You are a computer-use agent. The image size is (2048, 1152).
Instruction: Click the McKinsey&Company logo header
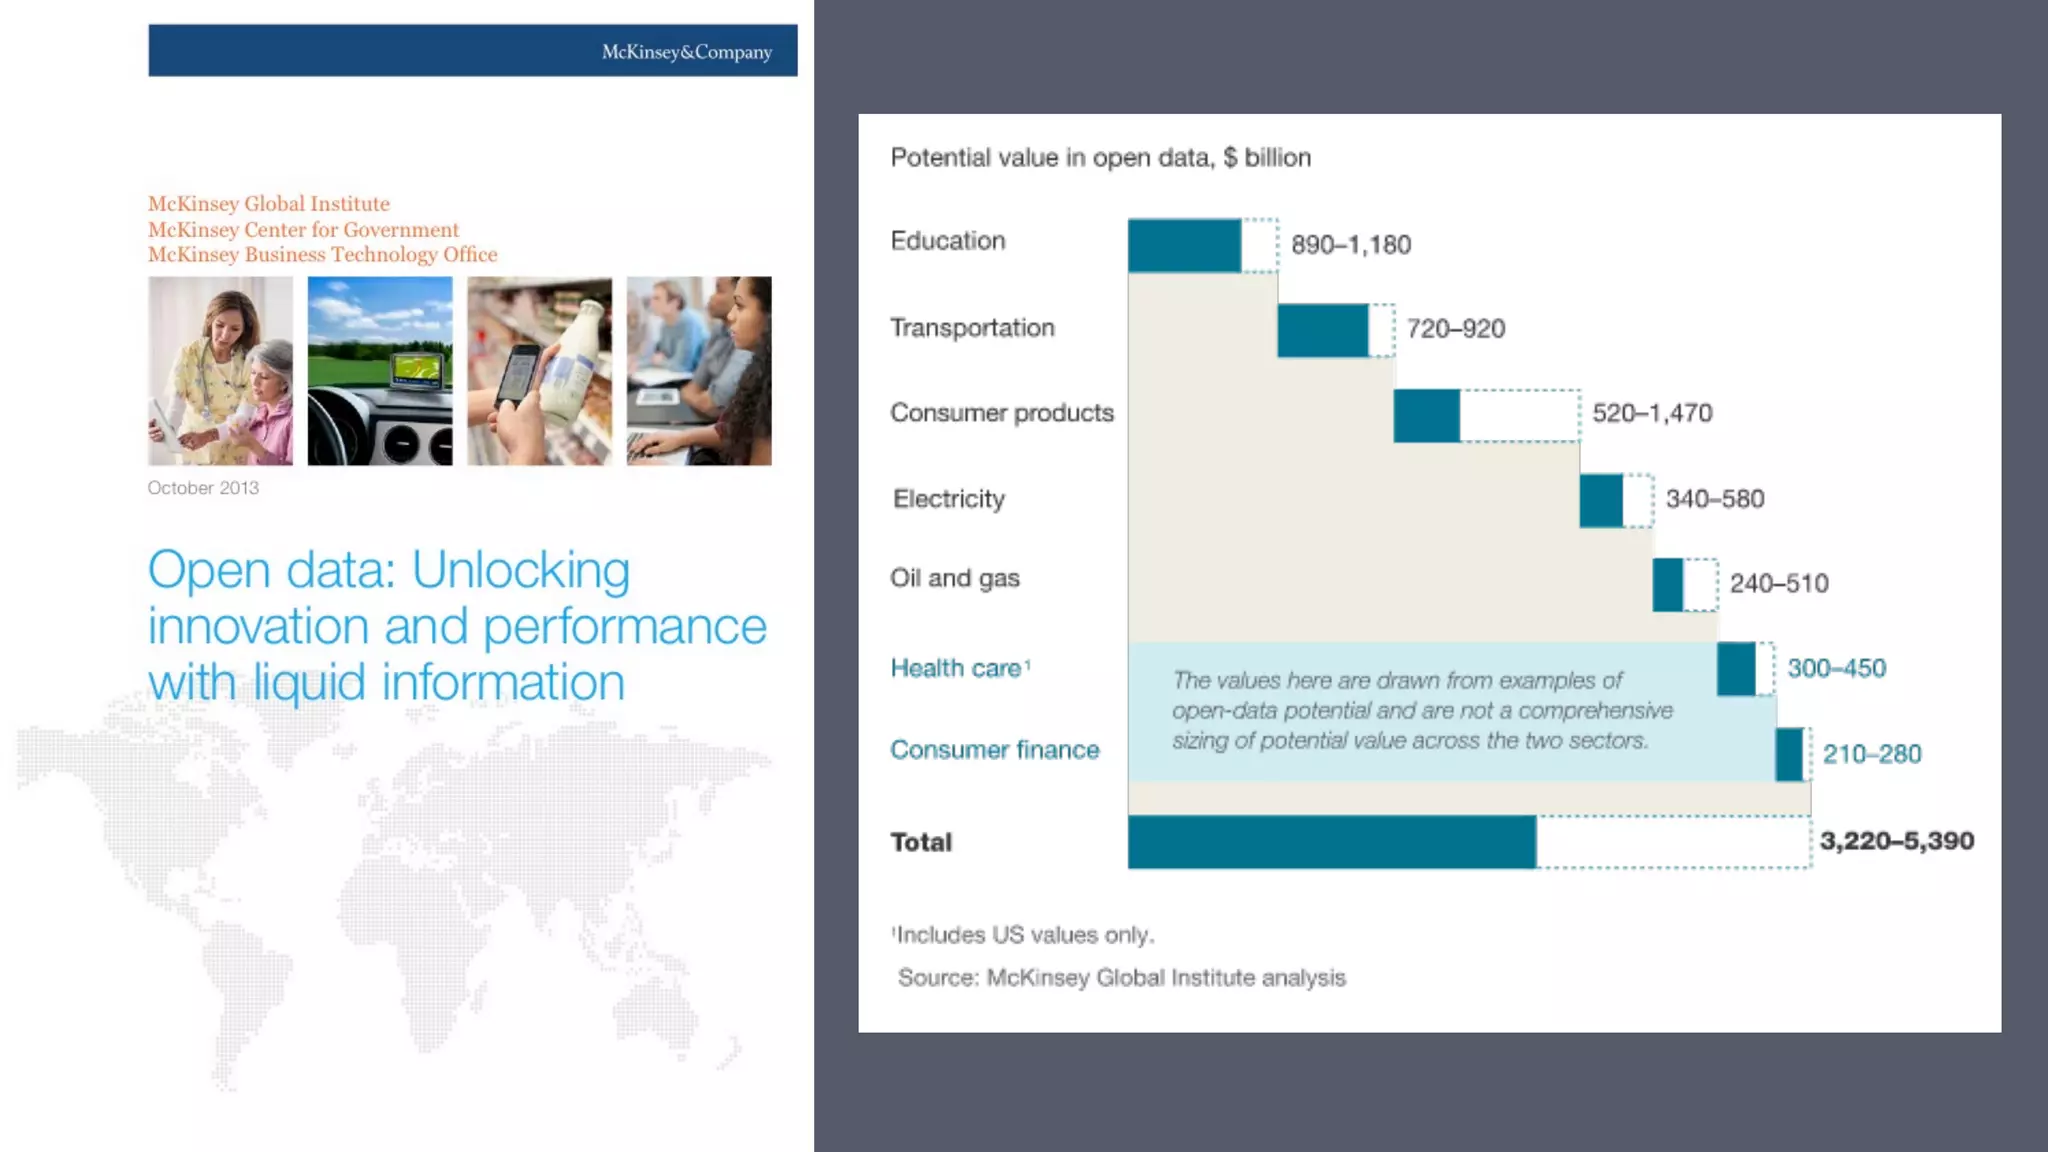coord(686,52)
